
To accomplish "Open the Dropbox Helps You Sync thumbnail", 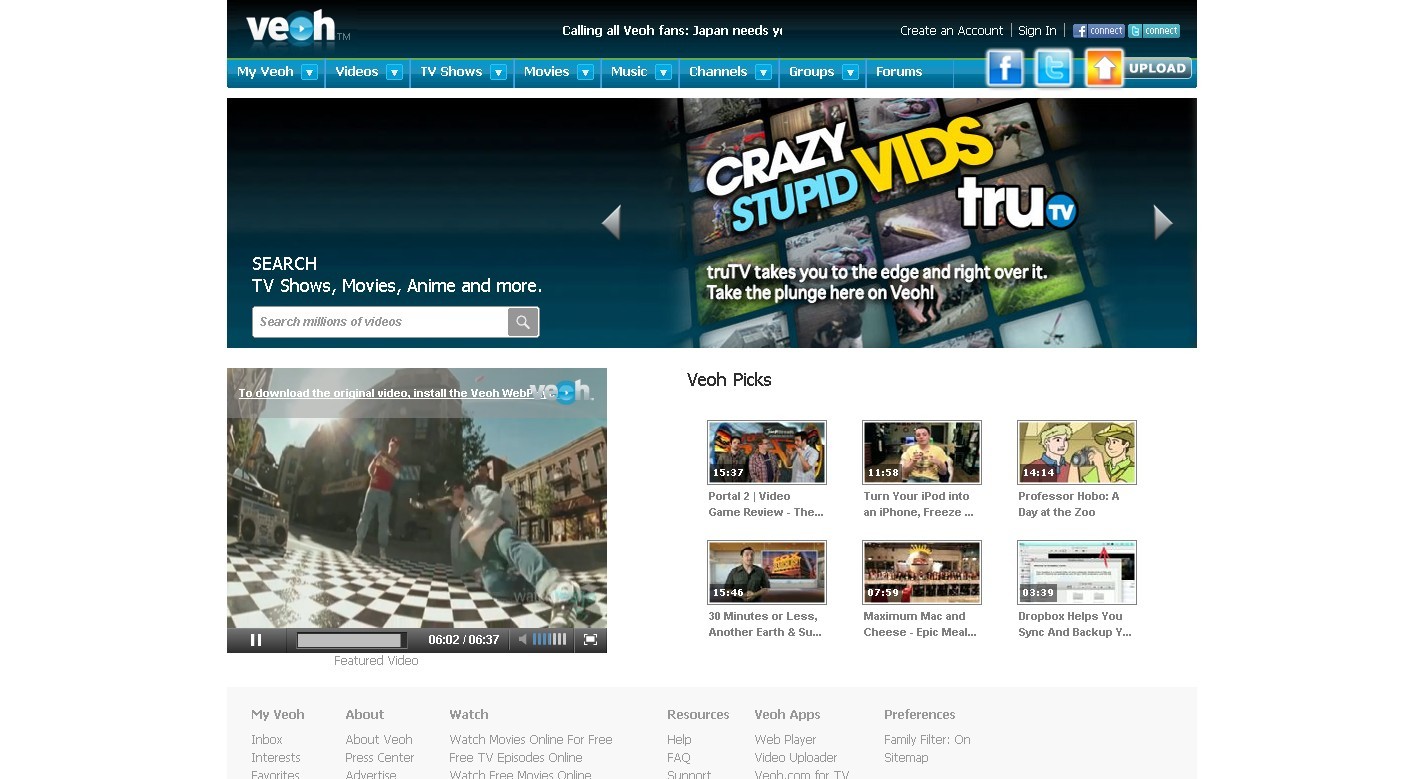I will click(x=1077, y=572).
